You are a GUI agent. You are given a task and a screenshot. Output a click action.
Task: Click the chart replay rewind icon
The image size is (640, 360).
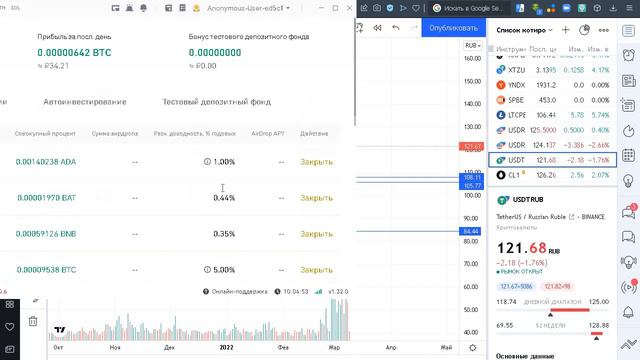[377, 28]
